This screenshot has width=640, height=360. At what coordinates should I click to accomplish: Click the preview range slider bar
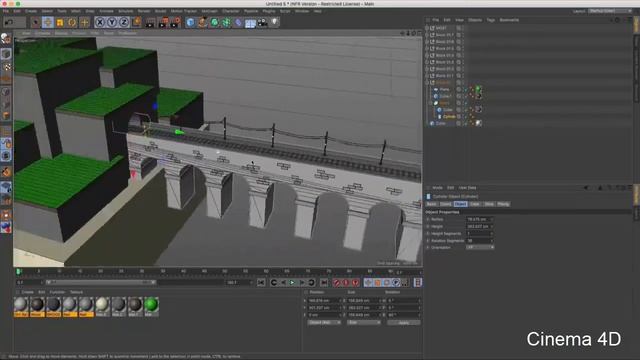click(x=100, y=282)
